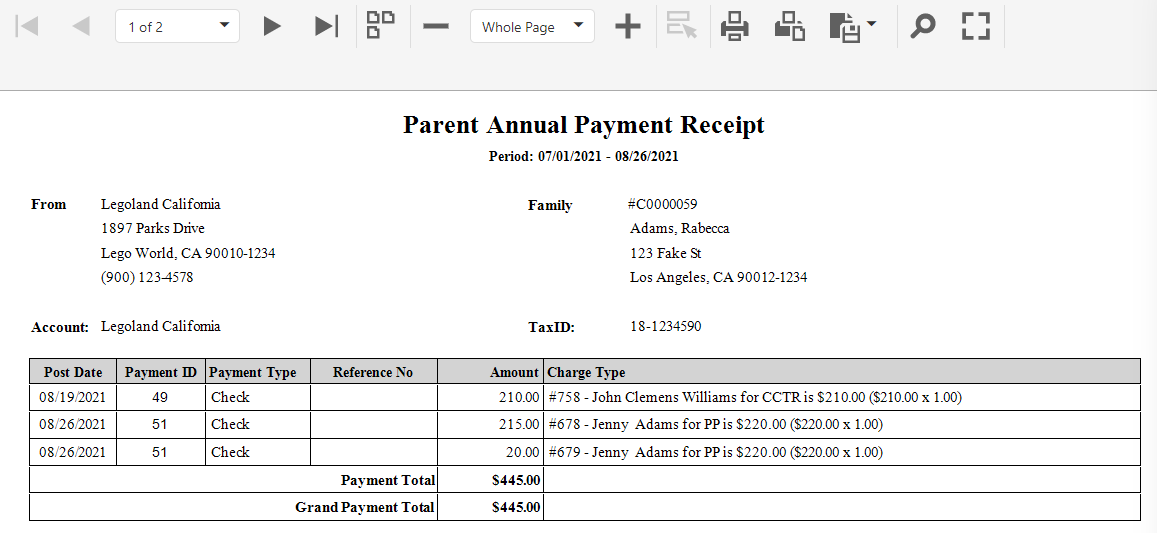
Task: Advance to the next report page
Action: tap(272, 27)
